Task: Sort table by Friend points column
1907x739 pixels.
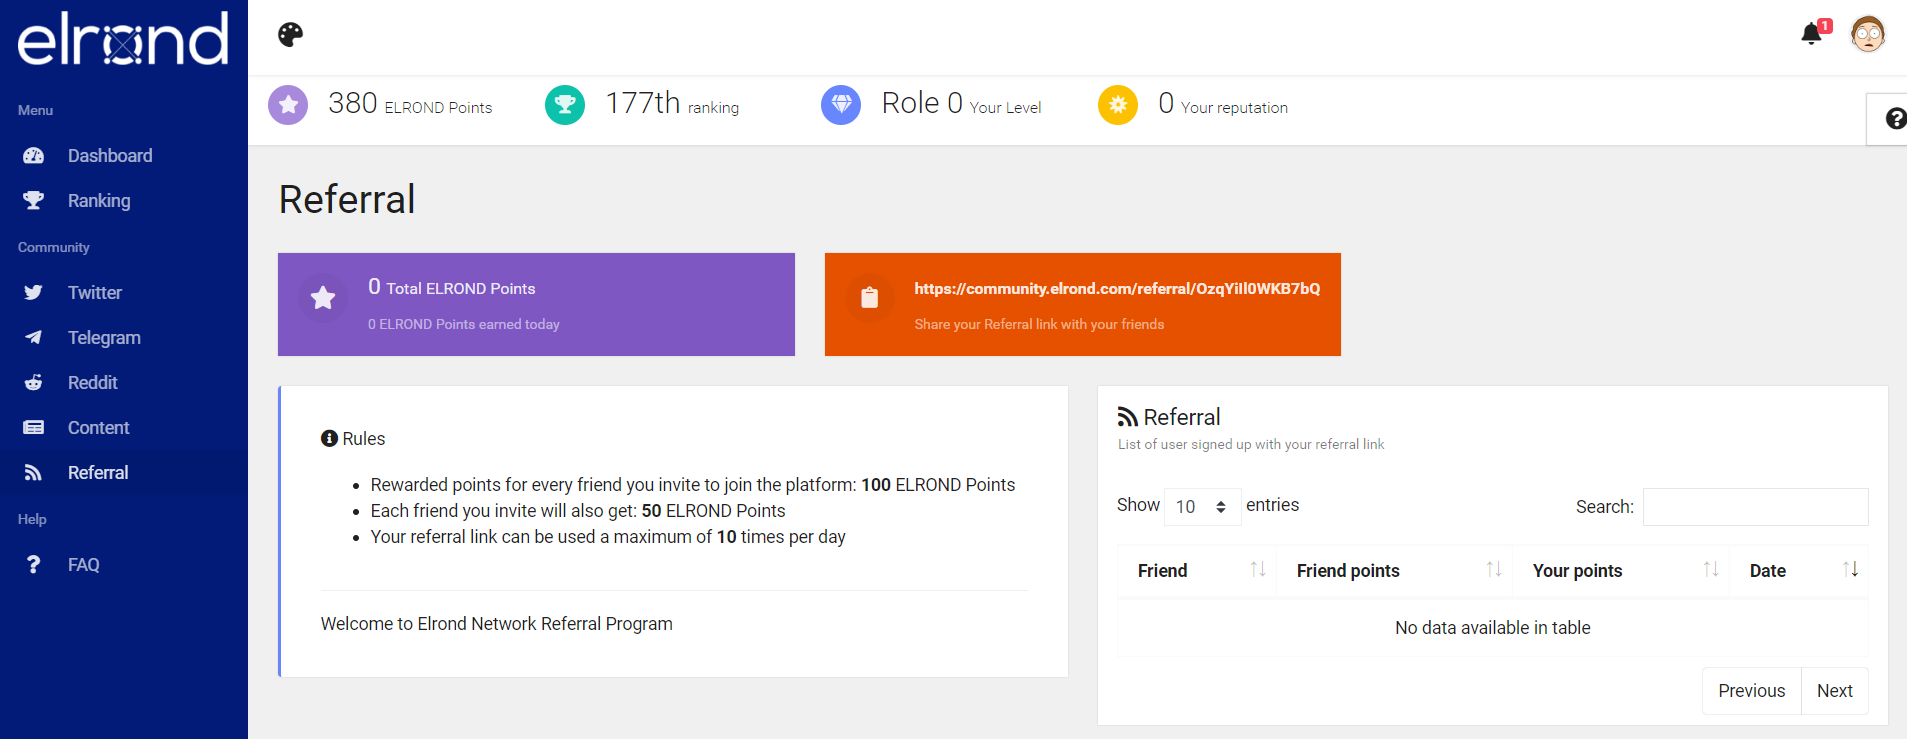Action: tap(1394, 571)
